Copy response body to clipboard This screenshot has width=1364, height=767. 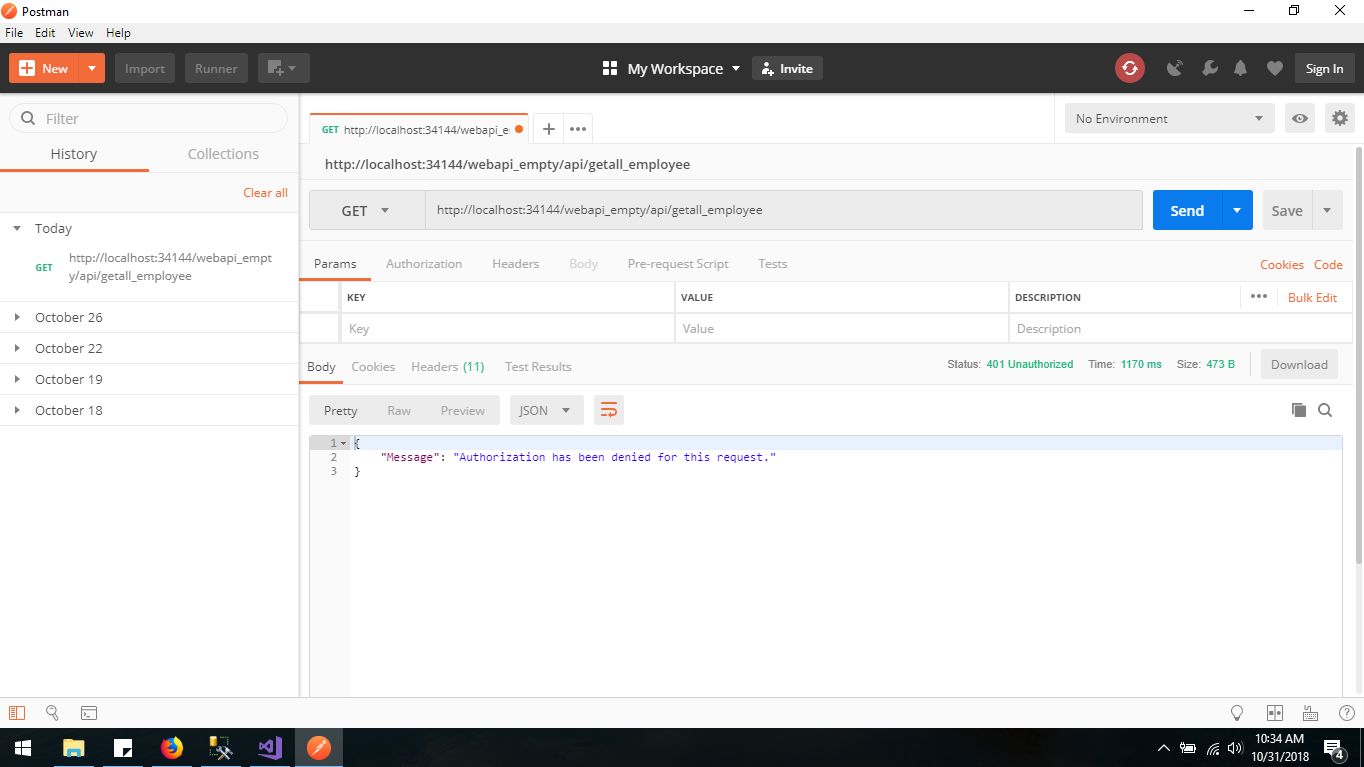(1298, 410)
